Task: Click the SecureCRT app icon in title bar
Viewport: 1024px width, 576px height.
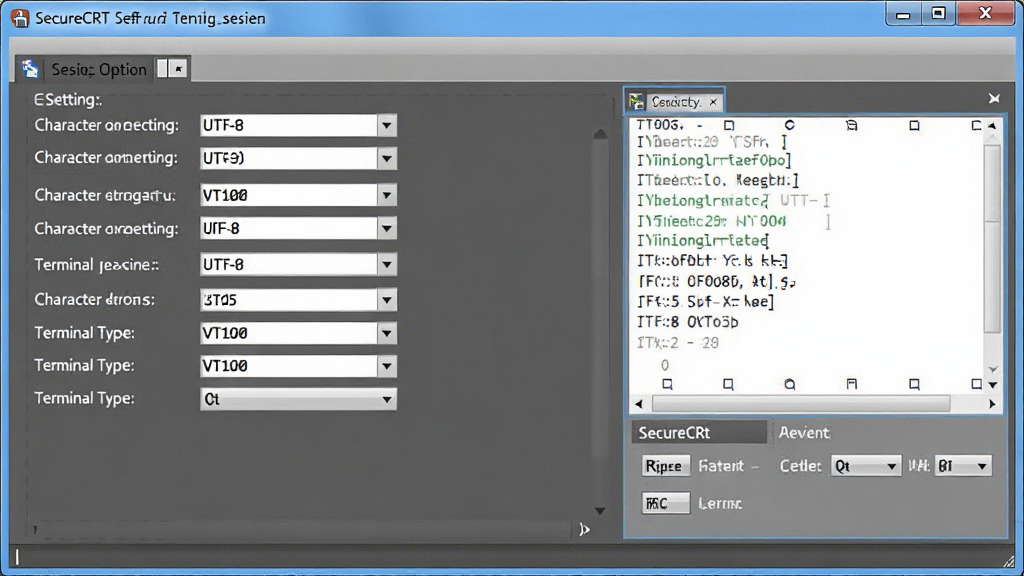Action: 20,18
